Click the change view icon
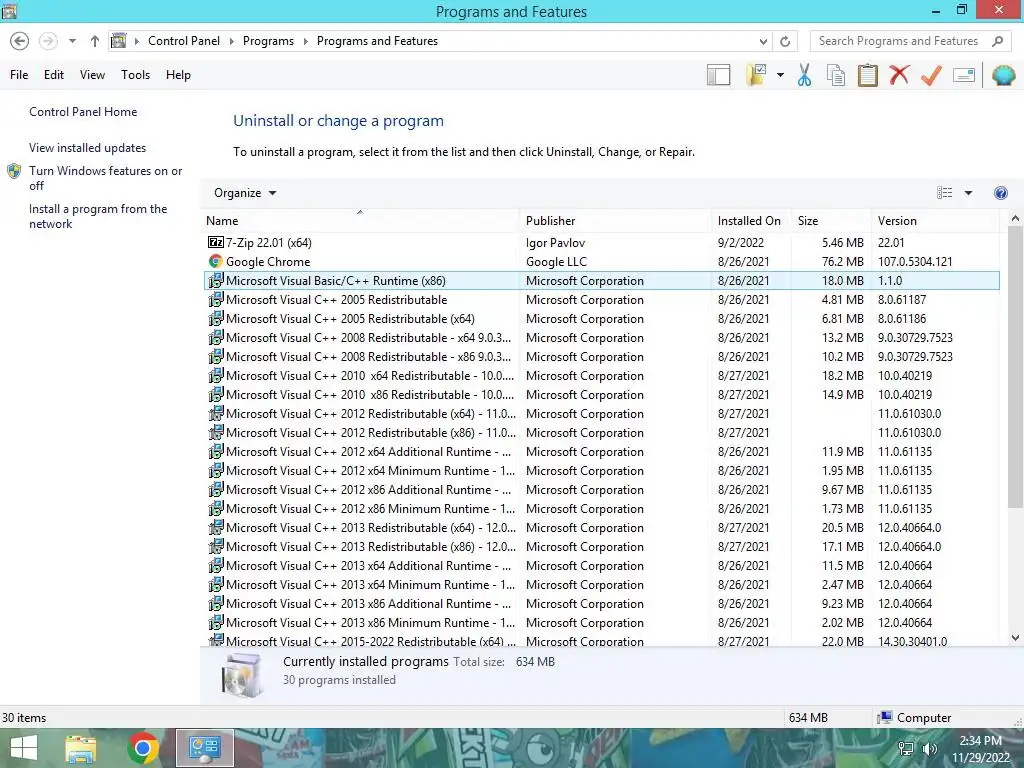The height and width of the screenshot is (768, 1024). pyautogui.click(x=944, y=193)
